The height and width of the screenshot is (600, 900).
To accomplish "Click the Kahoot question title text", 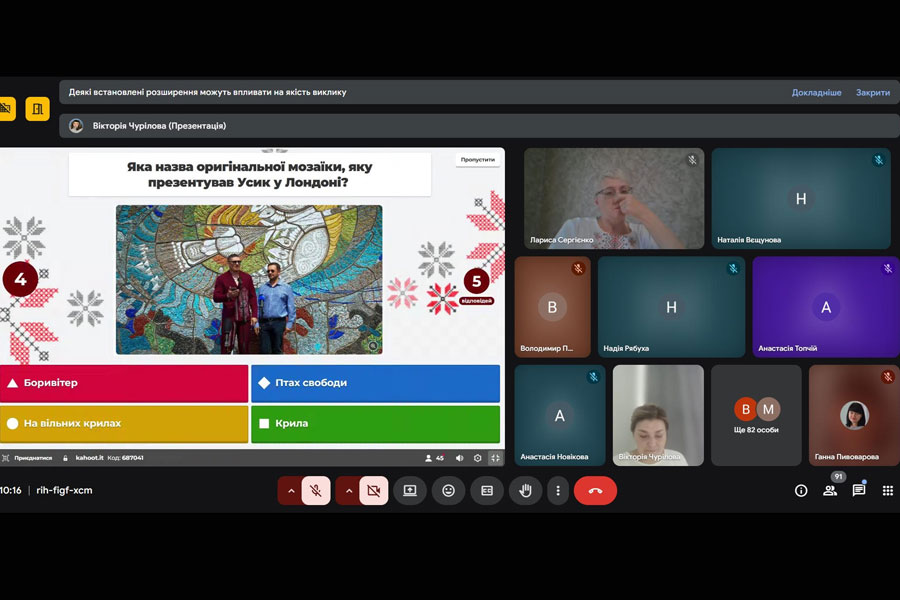I will point(250,175).
